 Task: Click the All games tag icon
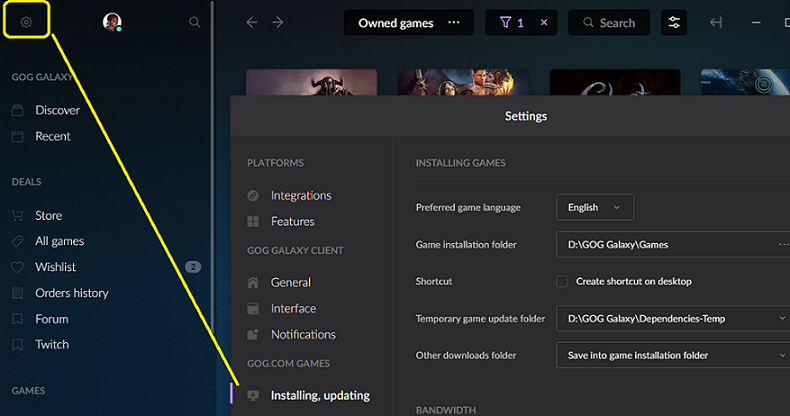pos(18,241)
